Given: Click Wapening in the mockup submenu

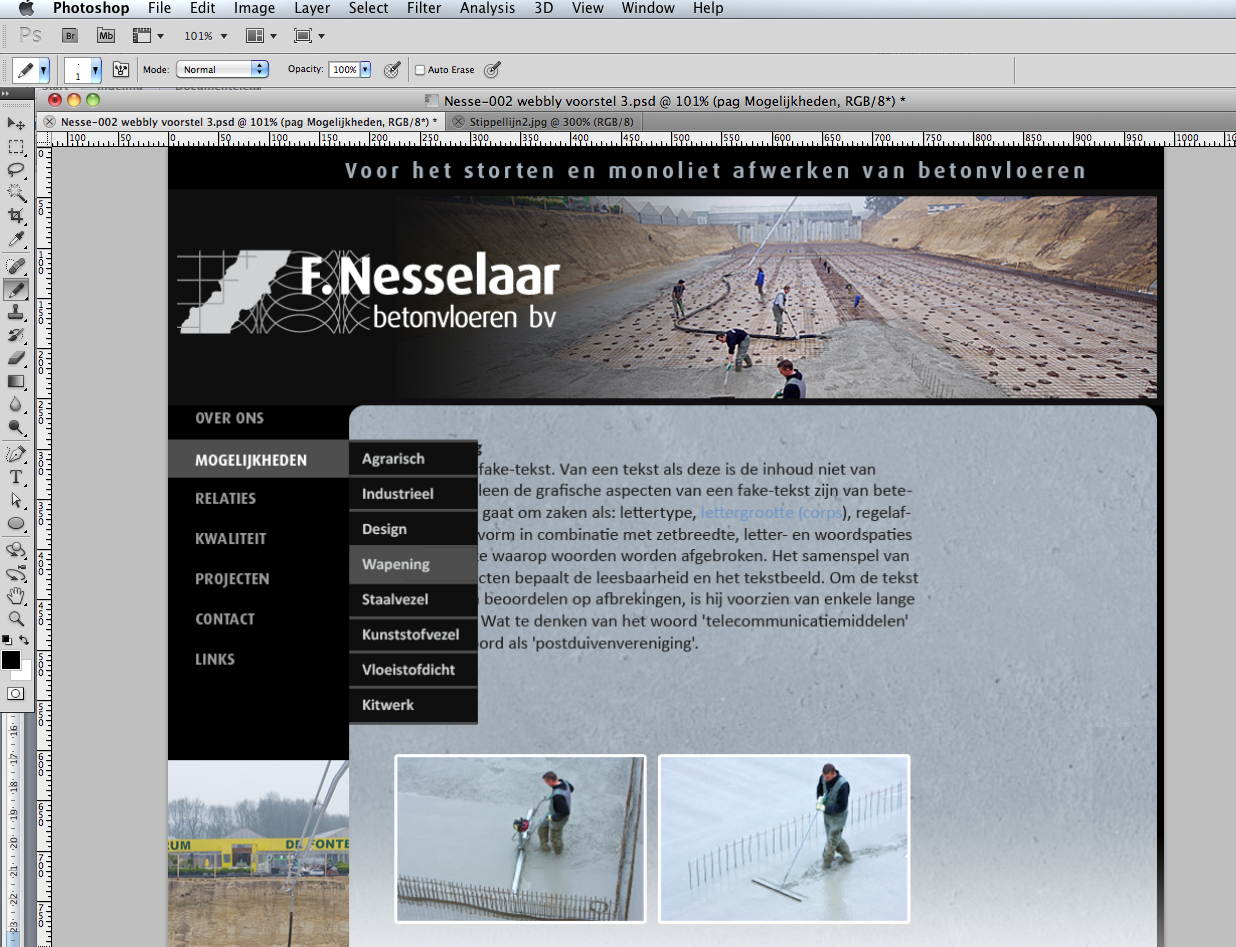Looking at the screenshot, I should [x=413, y=564].
